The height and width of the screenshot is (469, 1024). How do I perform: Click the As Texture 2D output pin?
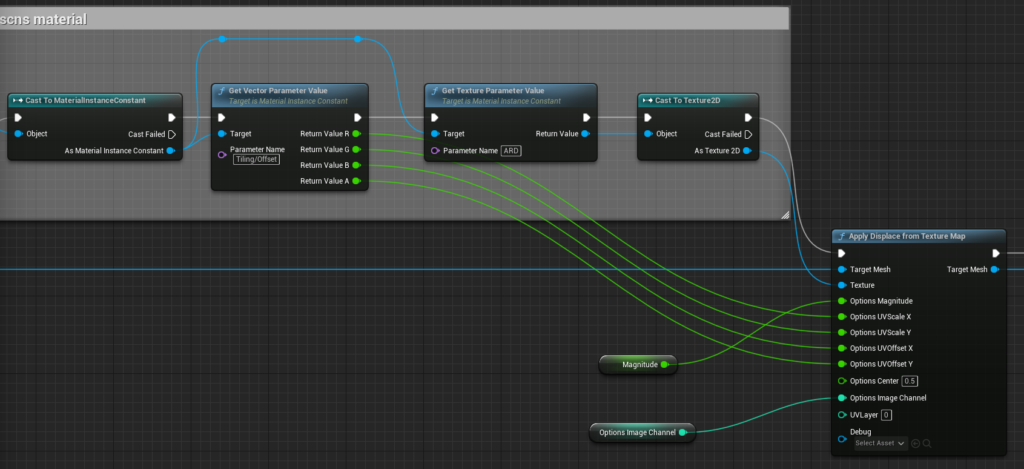click(747, 151)
